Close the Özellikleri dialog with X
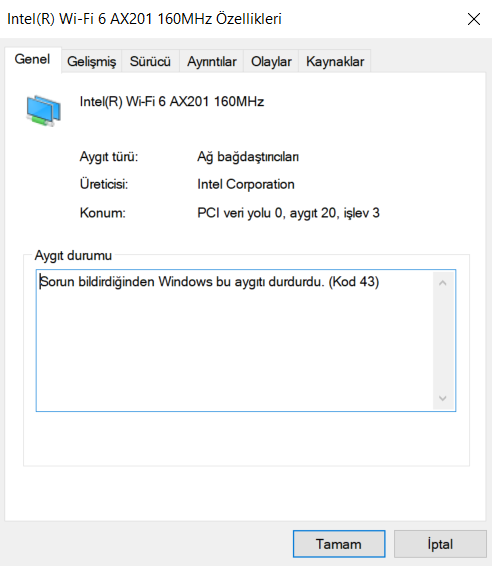The height and width of the screenshot is (566, 492). click(x=474, y=19)
